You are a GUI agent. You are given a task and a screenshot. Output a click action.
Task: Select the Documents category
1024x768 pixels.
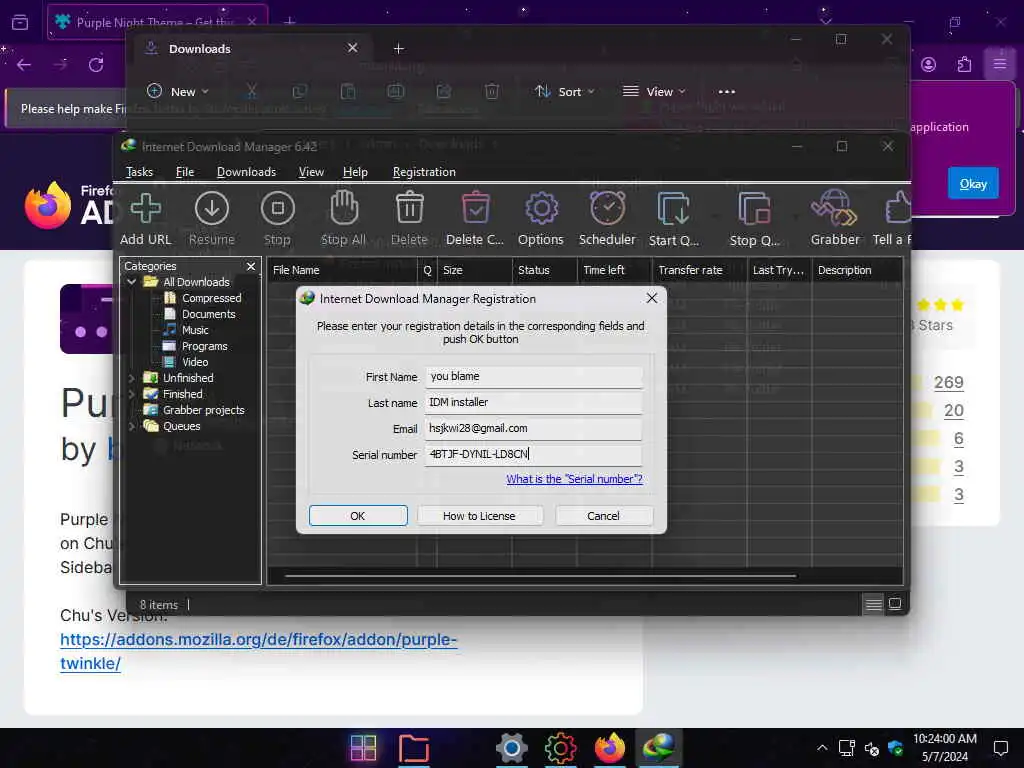[208, 314]
